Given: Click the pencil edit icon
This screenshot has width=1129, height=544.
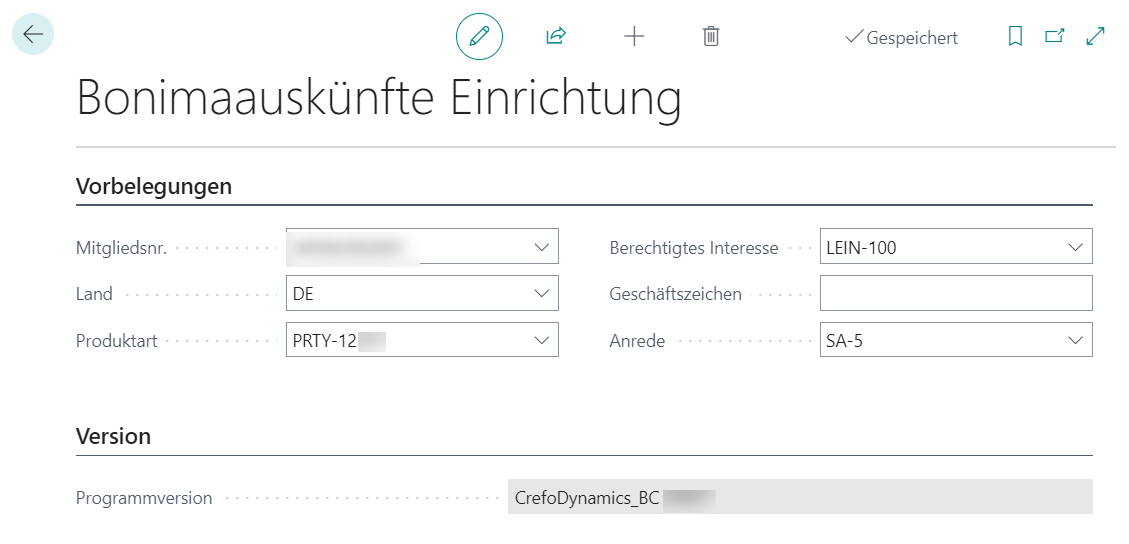Looking at the screenshot, I should (479, 37).
